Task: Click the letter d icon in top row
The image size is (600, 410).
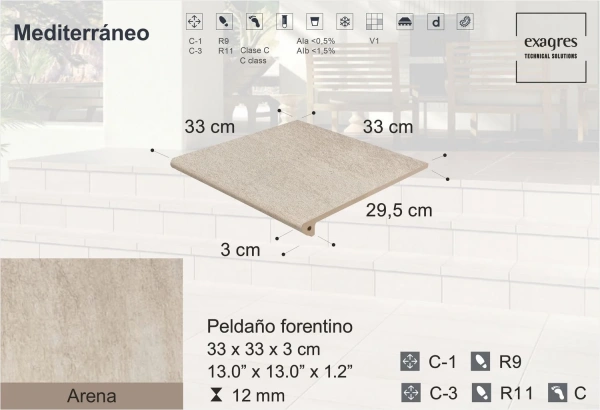Action: [x=434, y=21]
